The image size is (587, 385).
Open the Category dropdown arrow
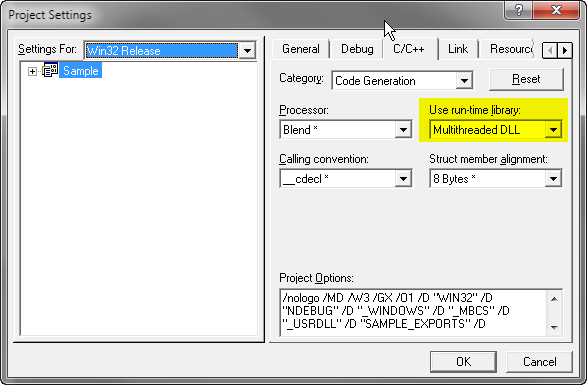(464, 81)
